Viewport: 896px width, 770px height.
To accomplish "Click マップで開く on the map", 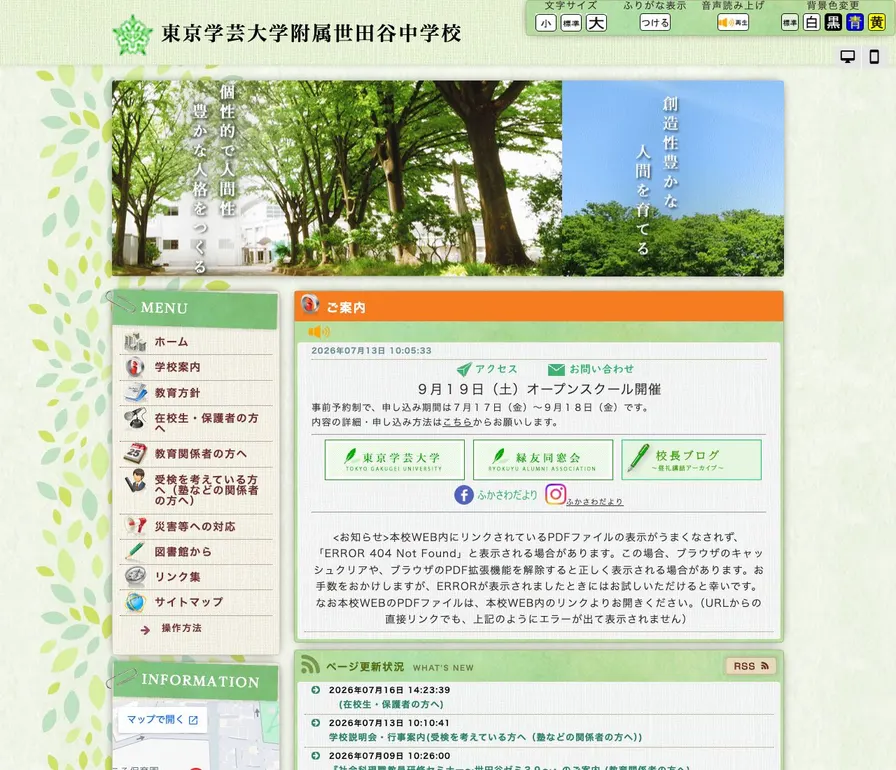I will (x=162, y=720).
